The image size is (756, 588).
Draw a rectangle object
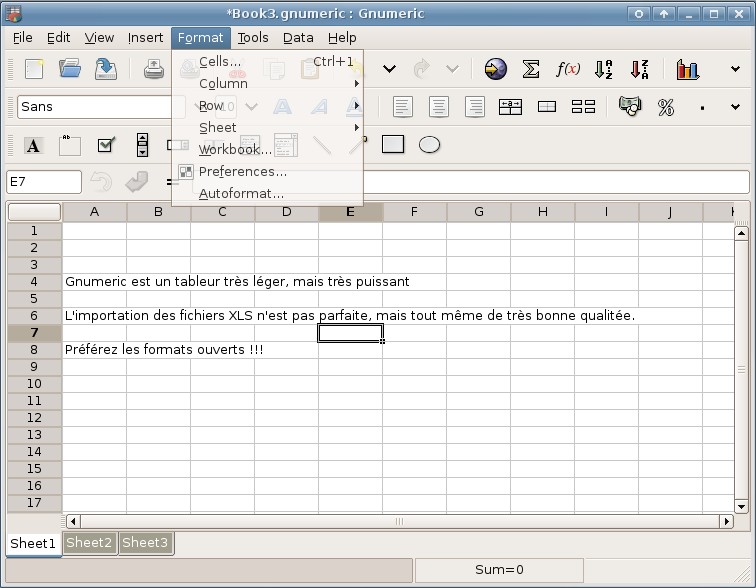coord(393,144)
